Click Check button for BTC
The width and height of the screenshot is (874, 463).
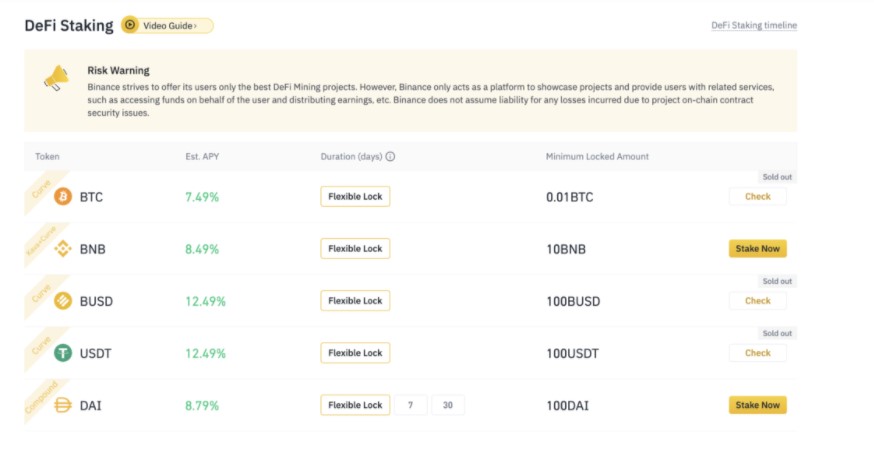(x=758, y=197)
